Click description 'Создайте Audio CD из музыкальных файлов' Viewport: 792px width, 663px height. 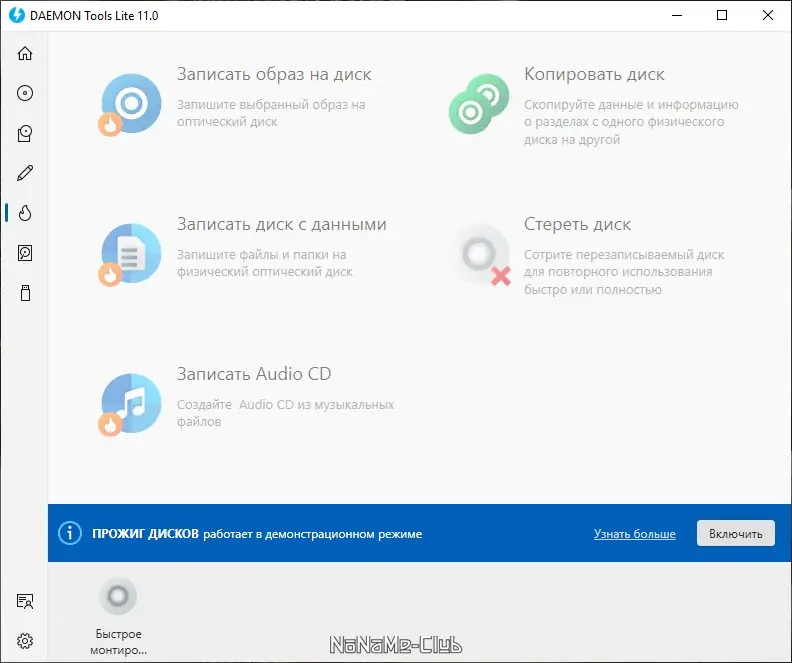(x=285, y=413)
